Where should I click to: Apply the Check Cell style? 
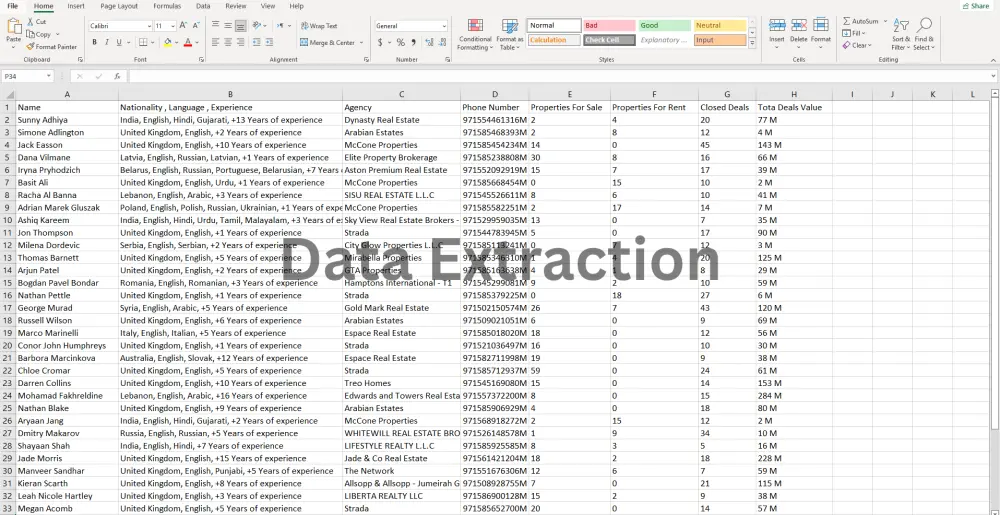pos(609,40)
